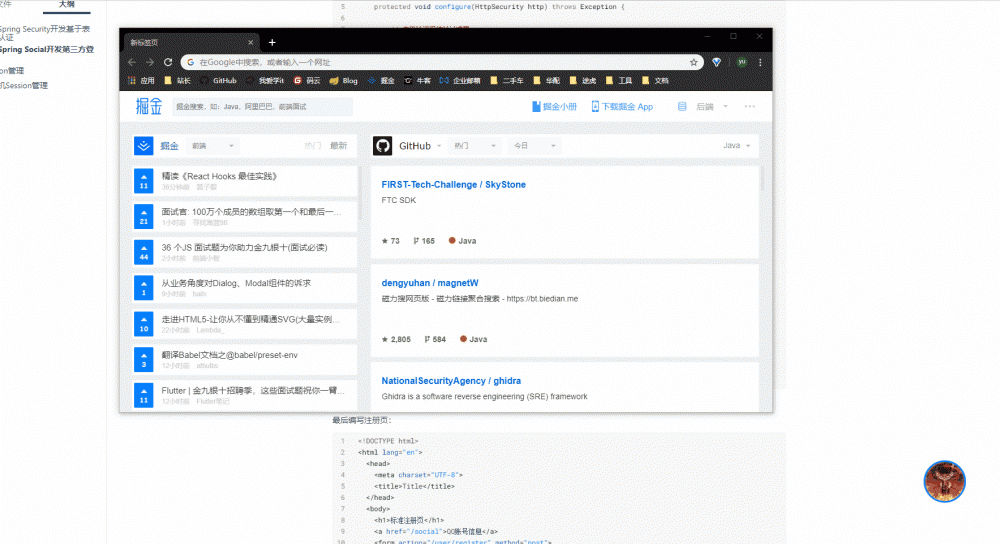
Task: Upvote the 走进HTML5 SVG article
Action: pos(143,324)
